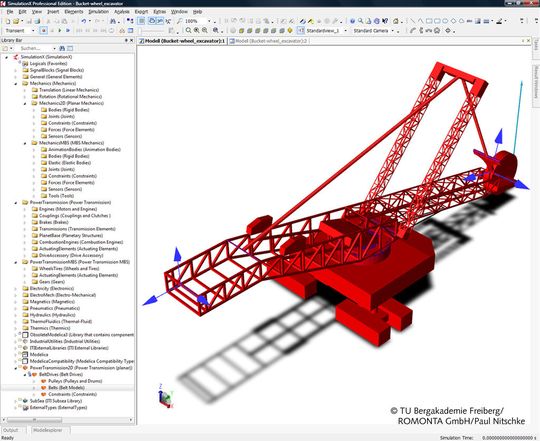
Task: Click the yellow solid shape view icon
Action: [x=290, y=31]
